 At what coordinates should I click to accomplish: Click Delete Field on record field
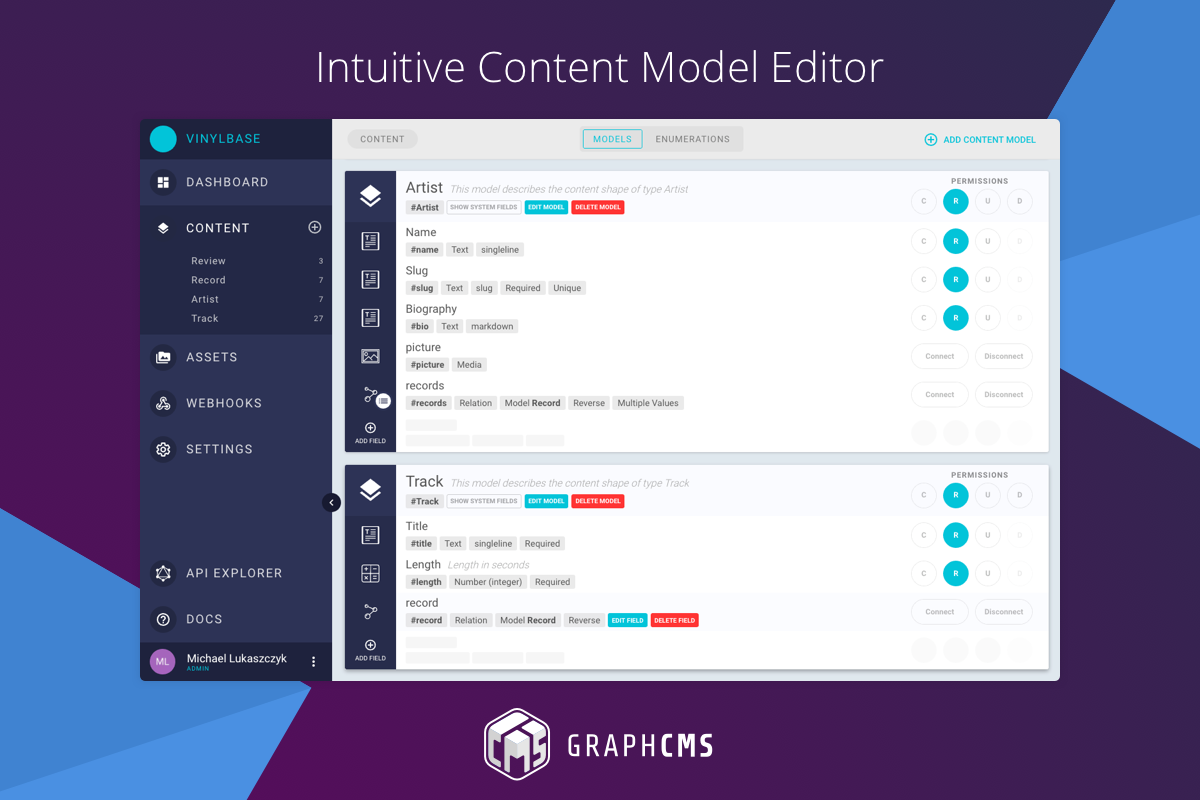pyautogui.click(x=675, y=620)
